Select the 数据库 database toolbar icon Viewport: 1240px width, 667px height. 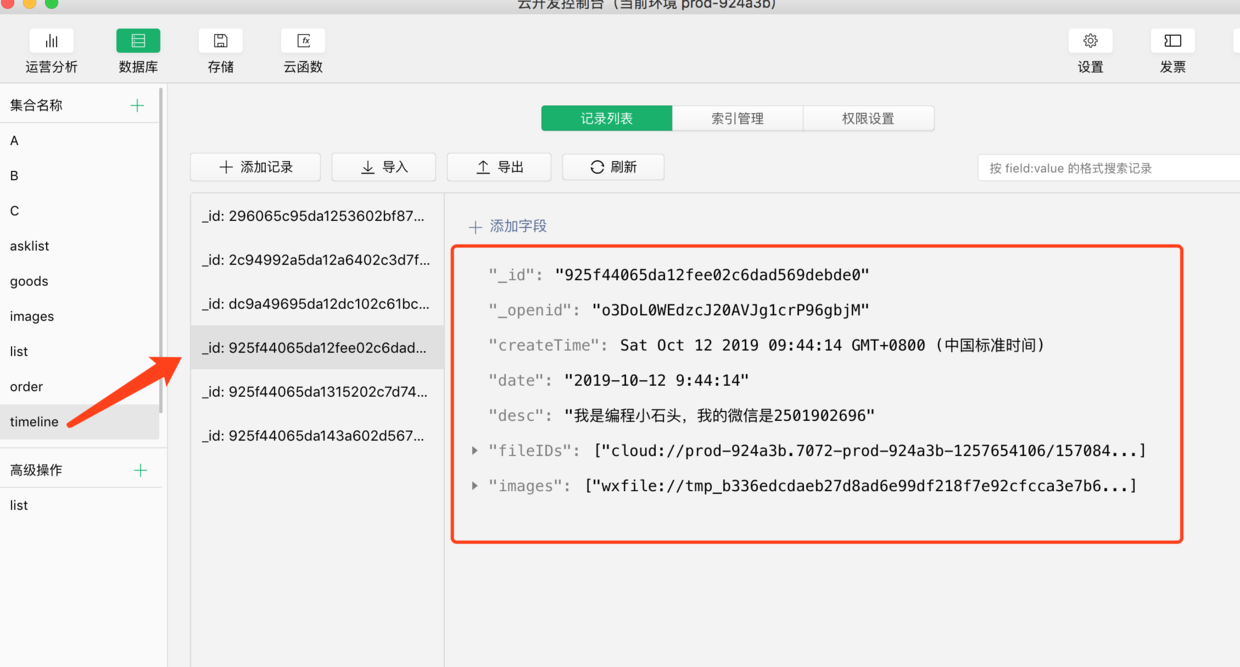[138, 41]
